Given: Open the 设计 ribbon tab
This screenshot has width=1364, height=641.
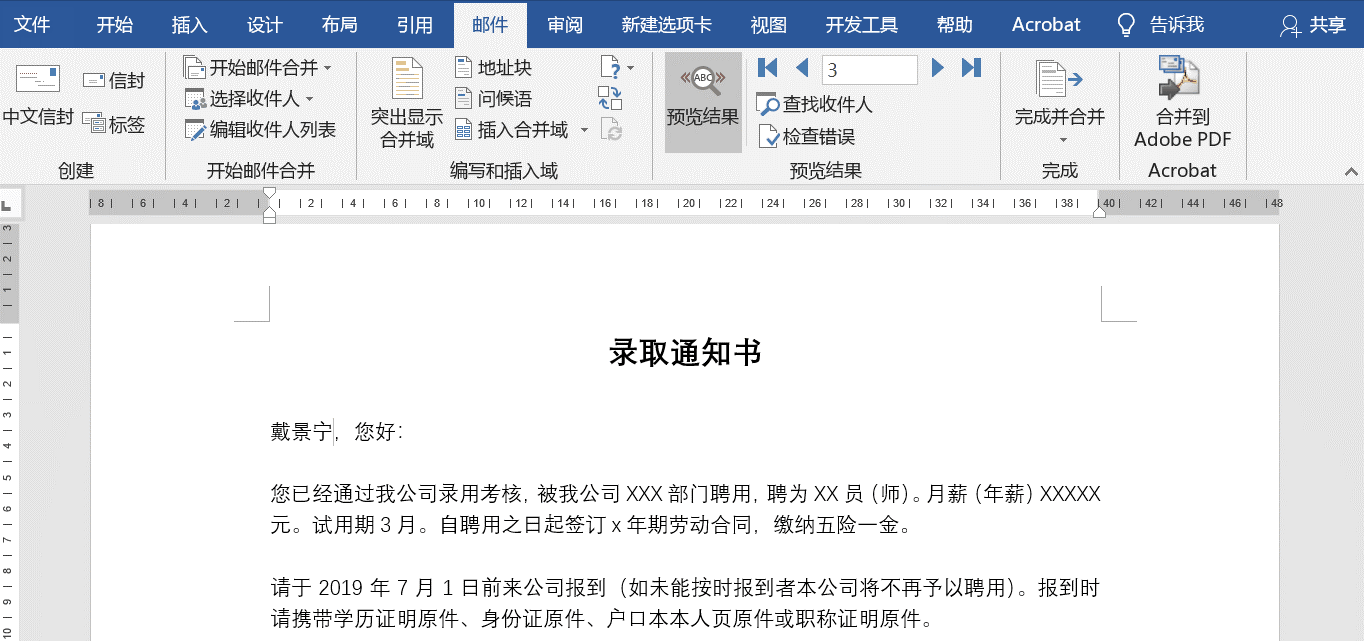Looking at the screenshot, I should pos(264,25).
